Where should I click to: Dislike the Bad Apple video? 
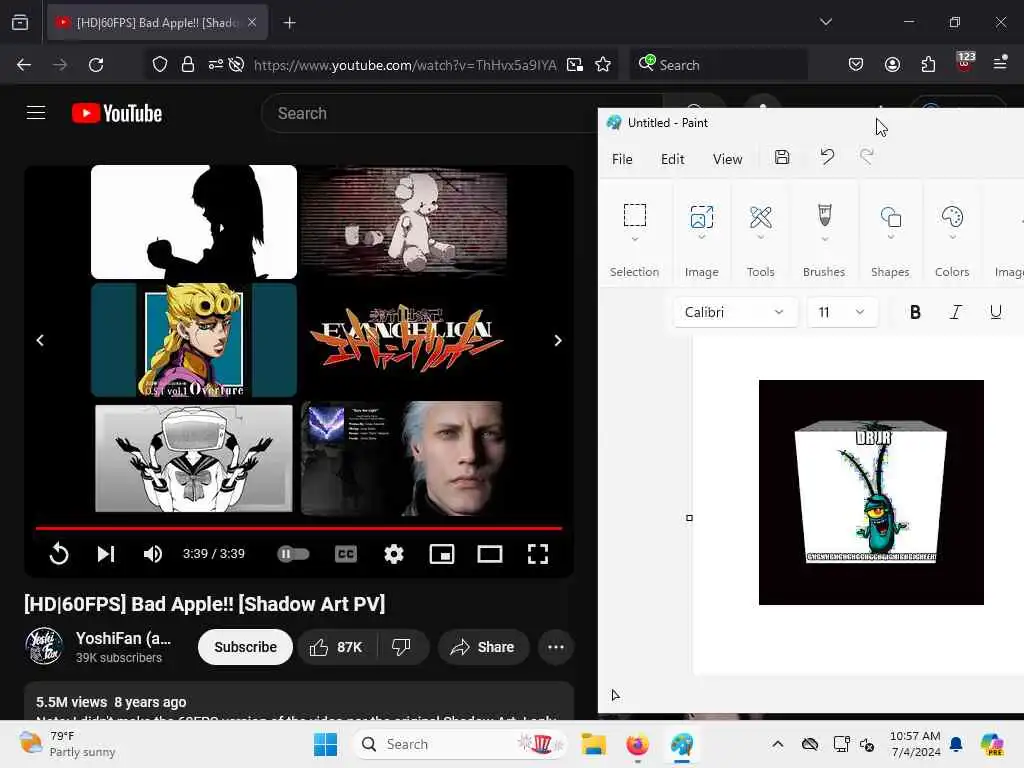click(x=402, y=647)
